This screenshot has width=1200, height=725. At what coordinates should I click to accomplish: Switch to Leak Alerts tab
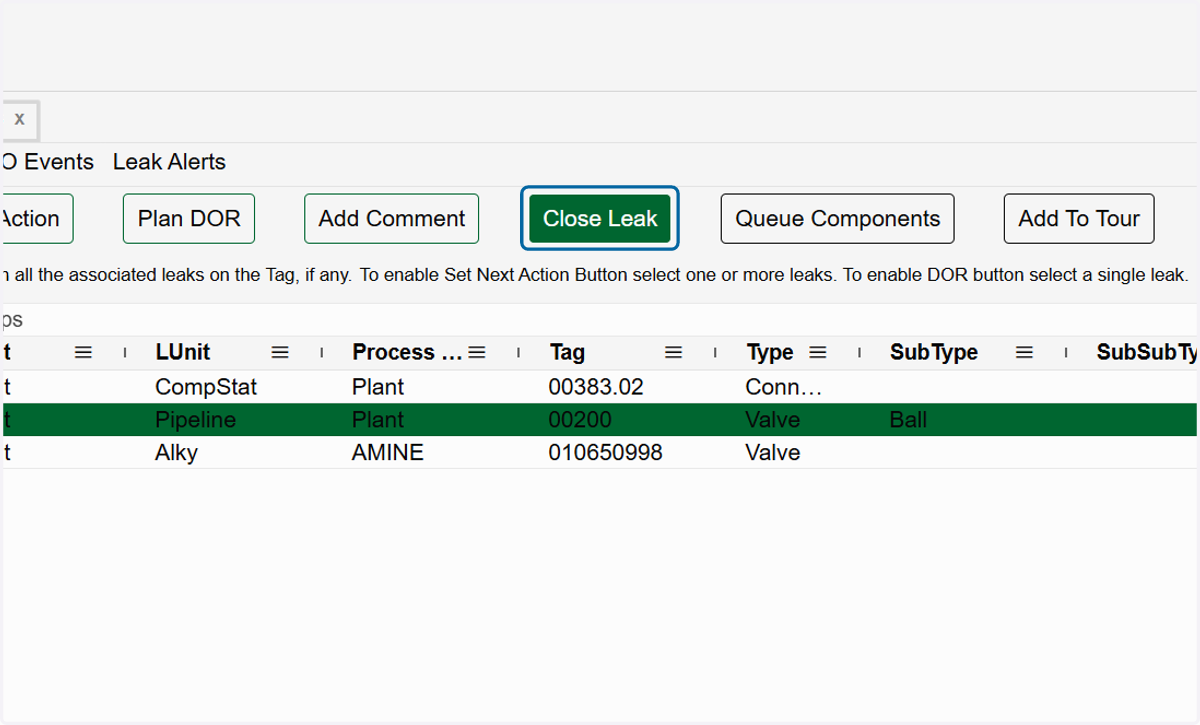pos(169,162)
